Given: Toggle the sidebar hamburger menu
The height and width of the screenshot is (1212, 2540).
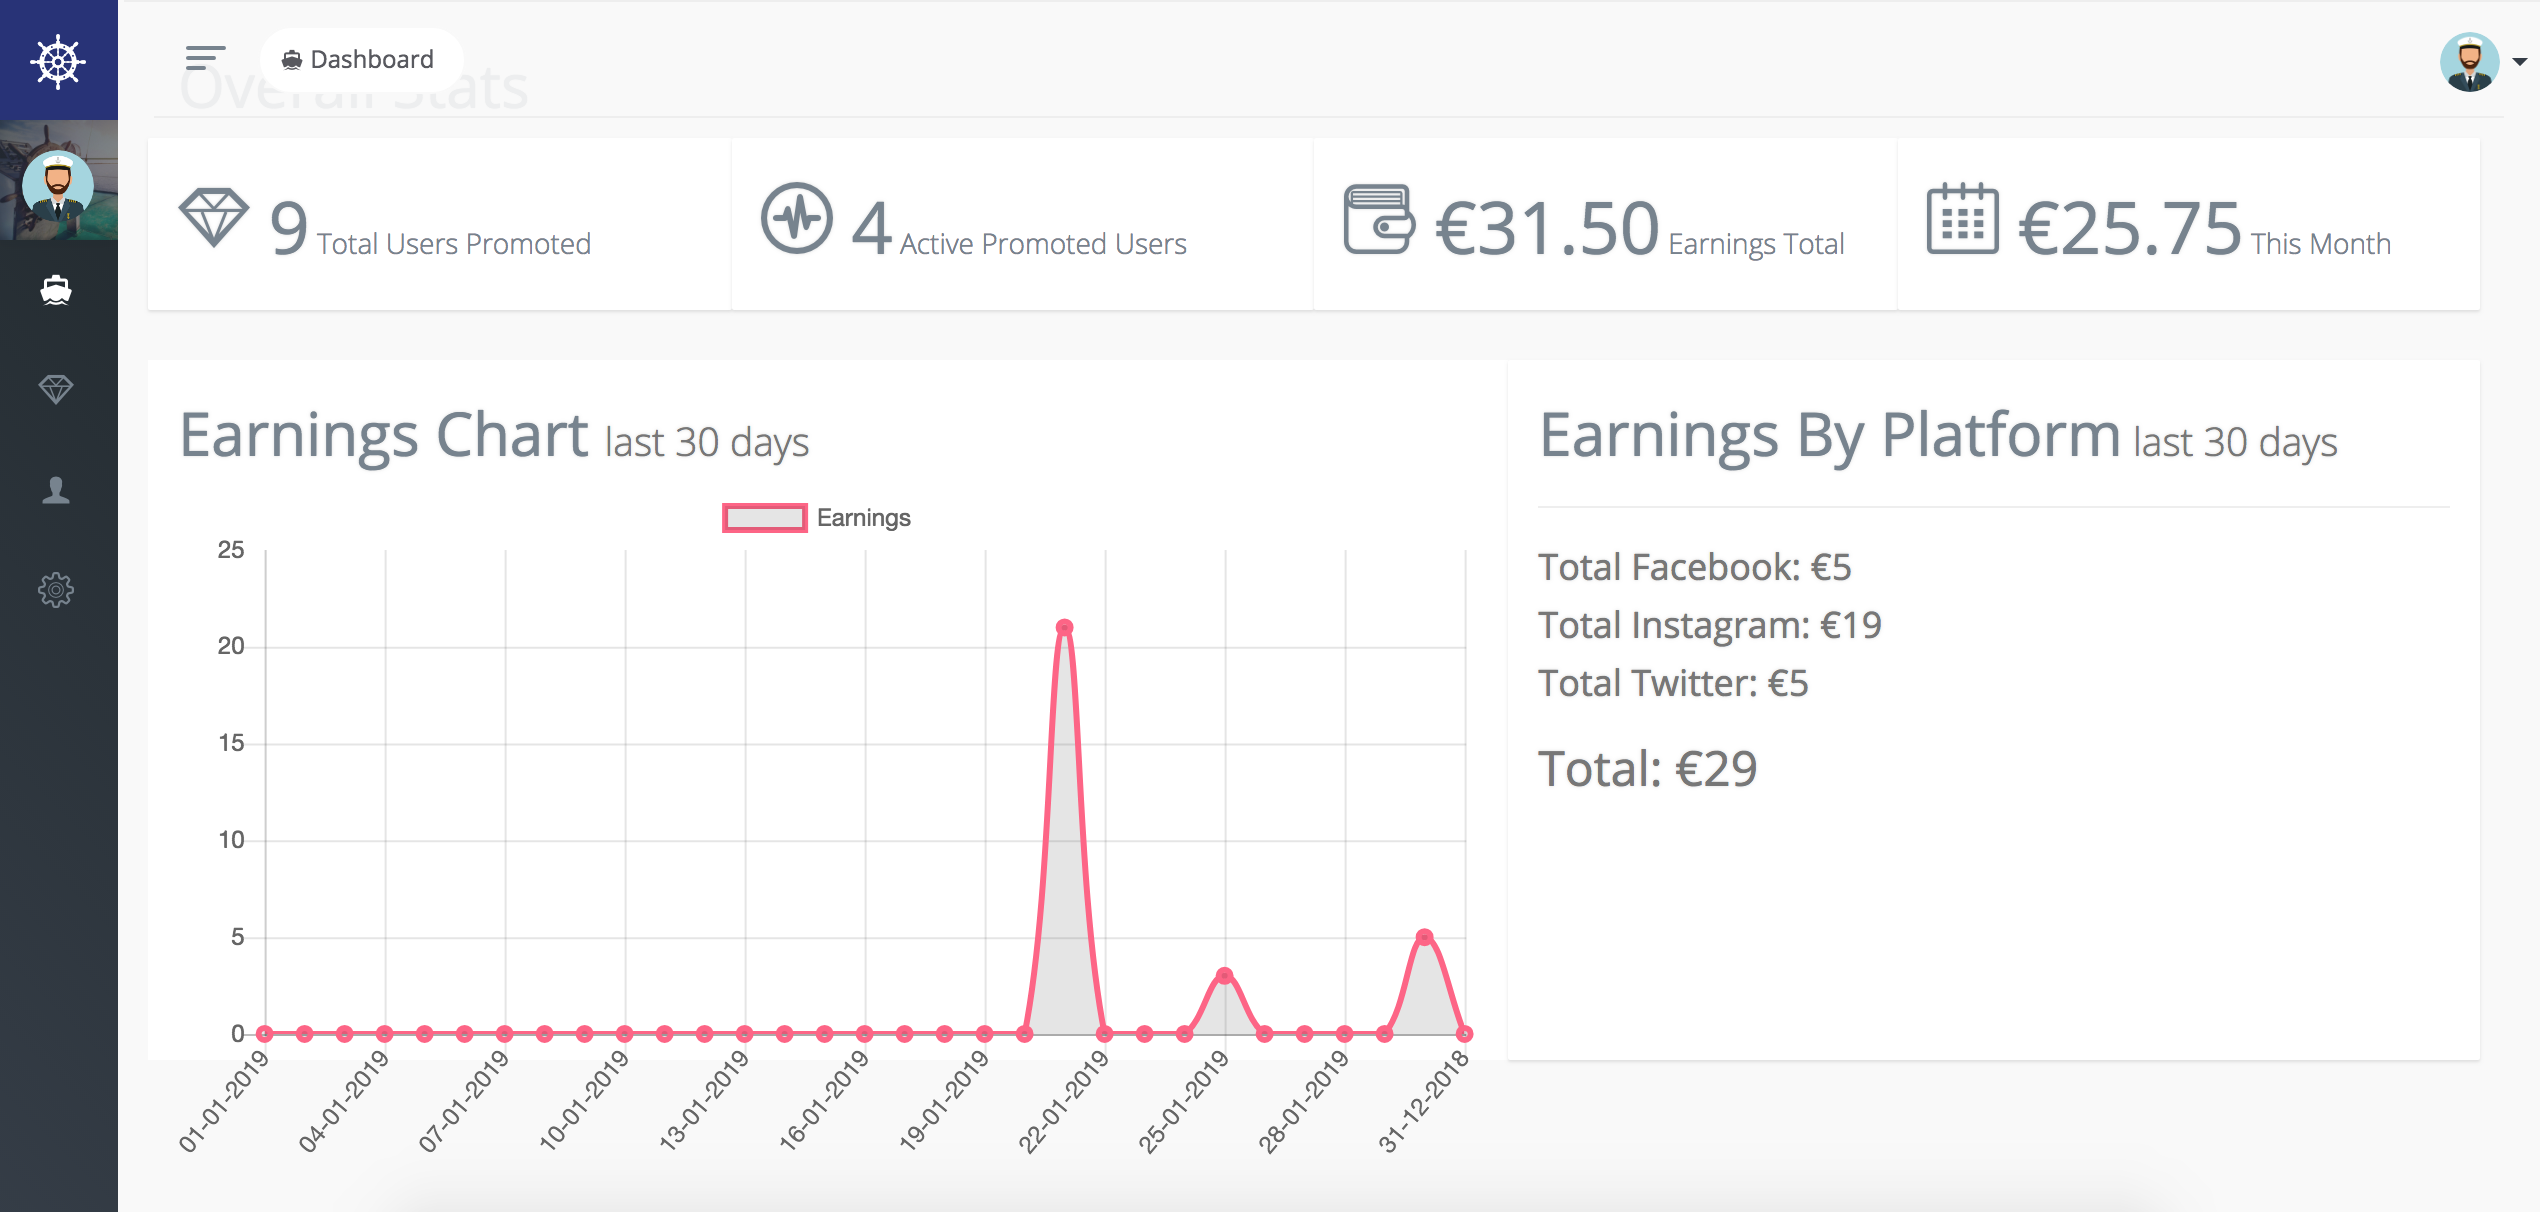Looking at the screenshot, I should point(205,58).
